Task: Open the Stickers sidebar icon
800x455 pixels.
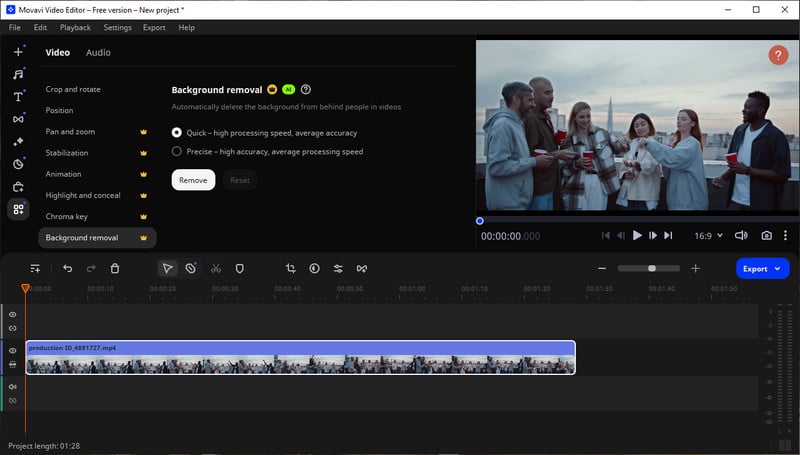Action: [18, 164]
